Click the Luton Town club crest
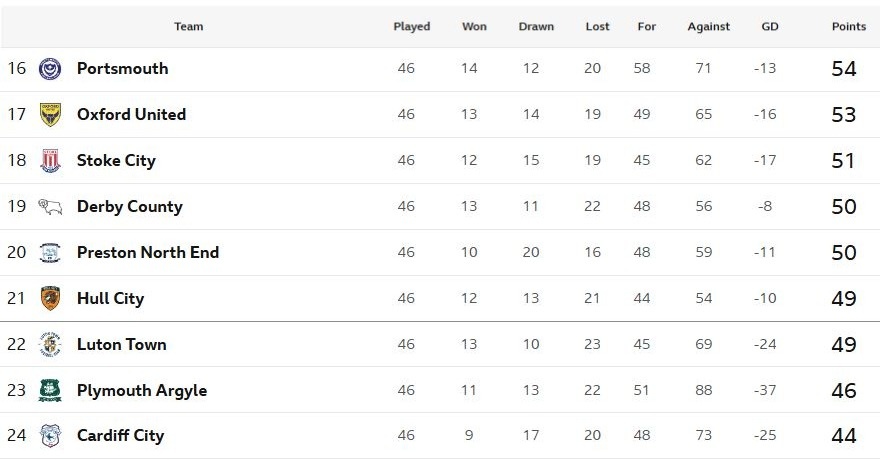 click(x=49, y=345)
